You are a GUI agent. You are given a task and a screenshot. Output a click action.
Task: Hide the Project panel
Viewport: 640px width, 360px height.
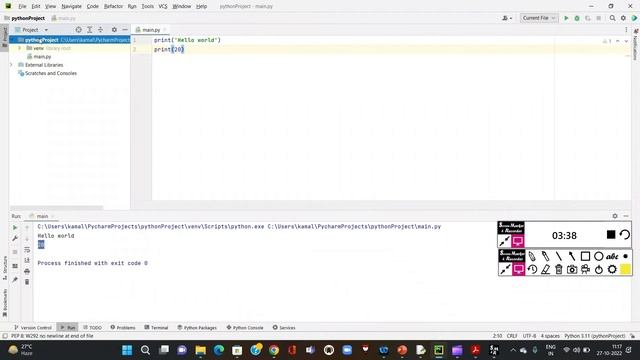click(125, 30)
